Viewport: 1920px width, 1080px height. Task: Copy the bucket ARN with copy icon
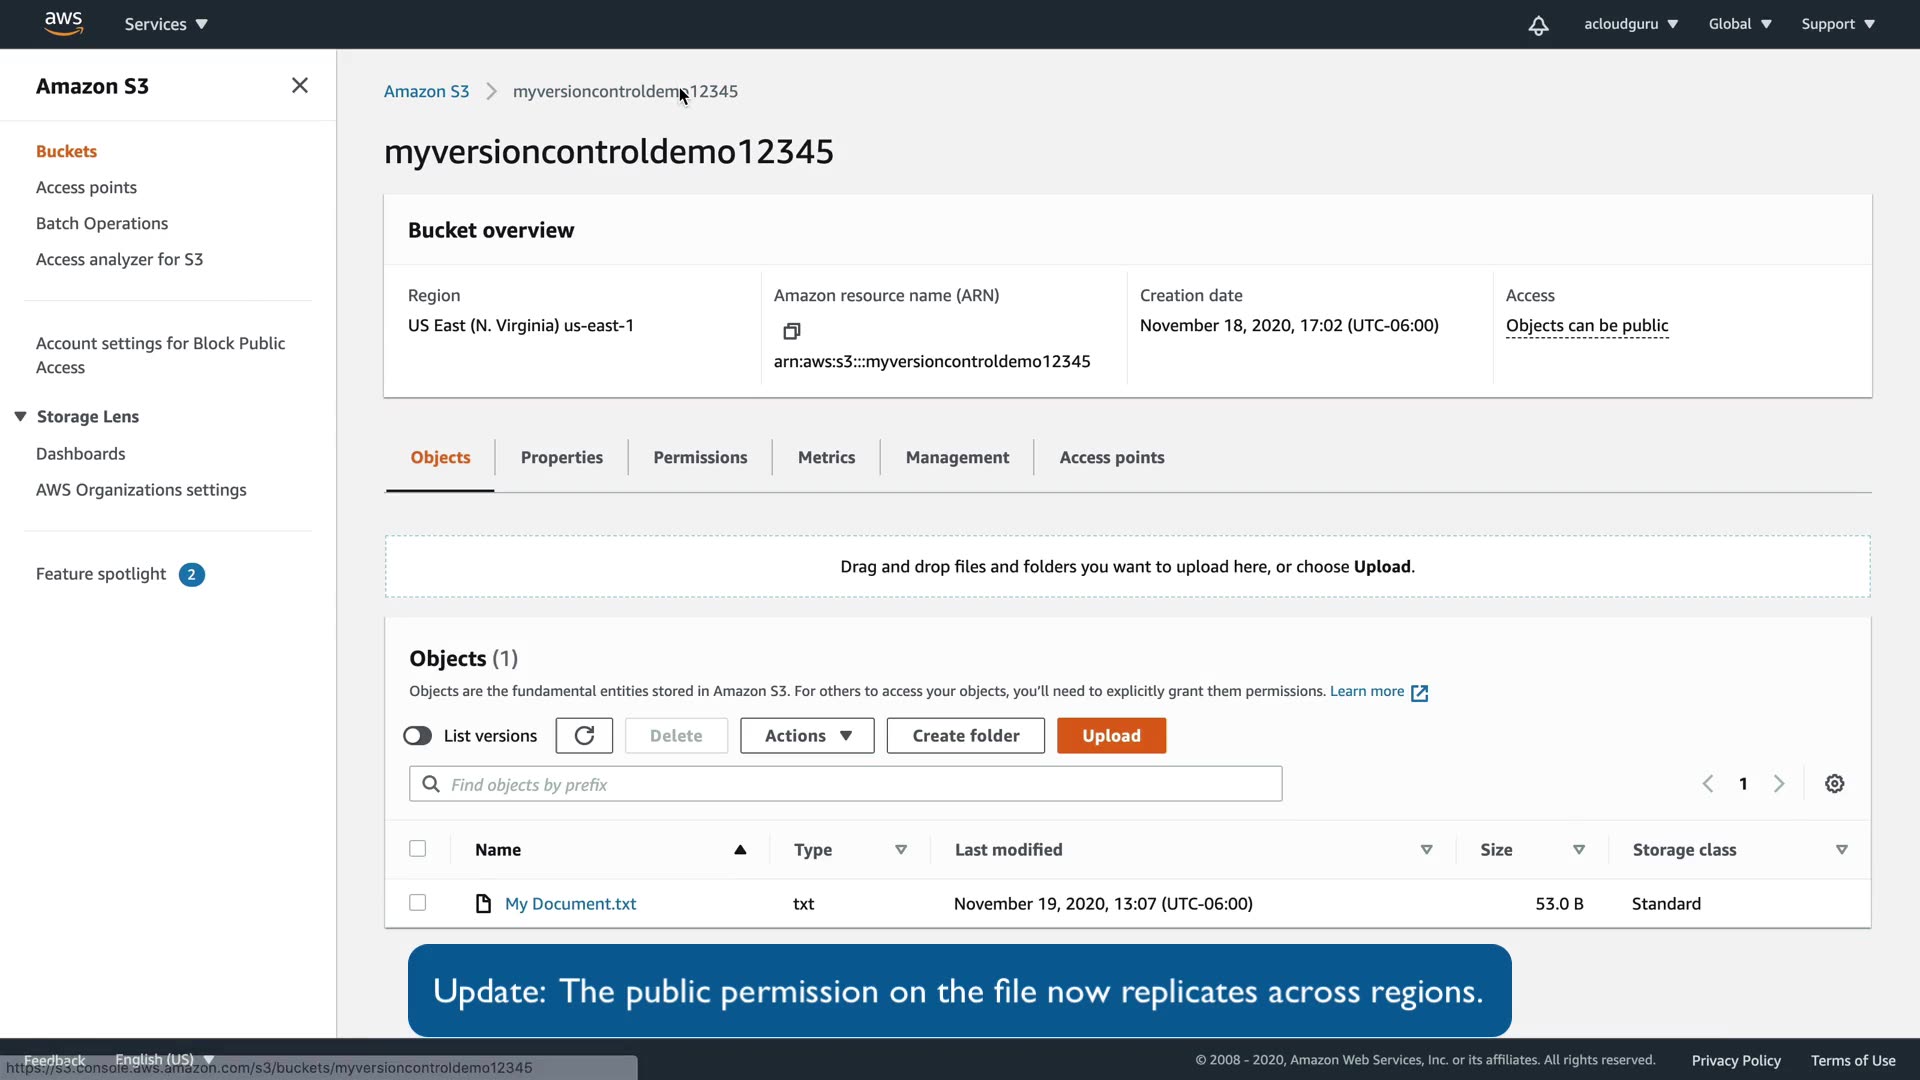(x=791, y=331)
